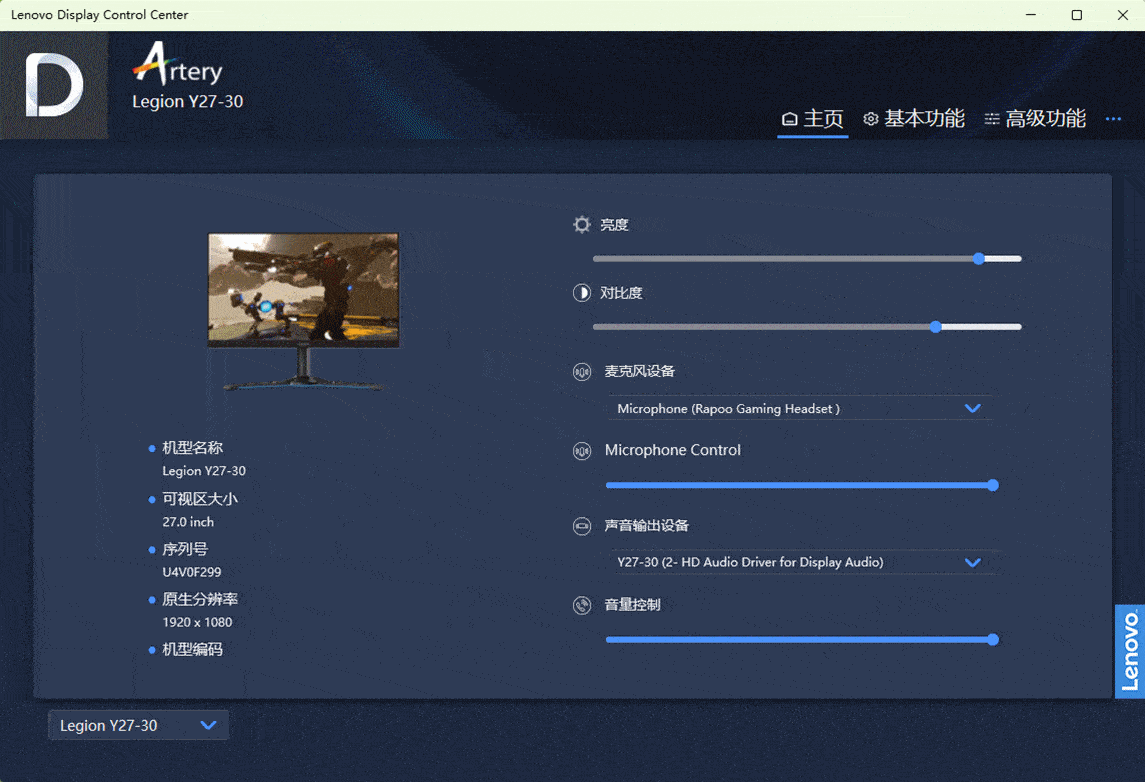The image size is (1145, 782).
Task: Click the 可视区大小 label
Action: (x=199, y=499)
